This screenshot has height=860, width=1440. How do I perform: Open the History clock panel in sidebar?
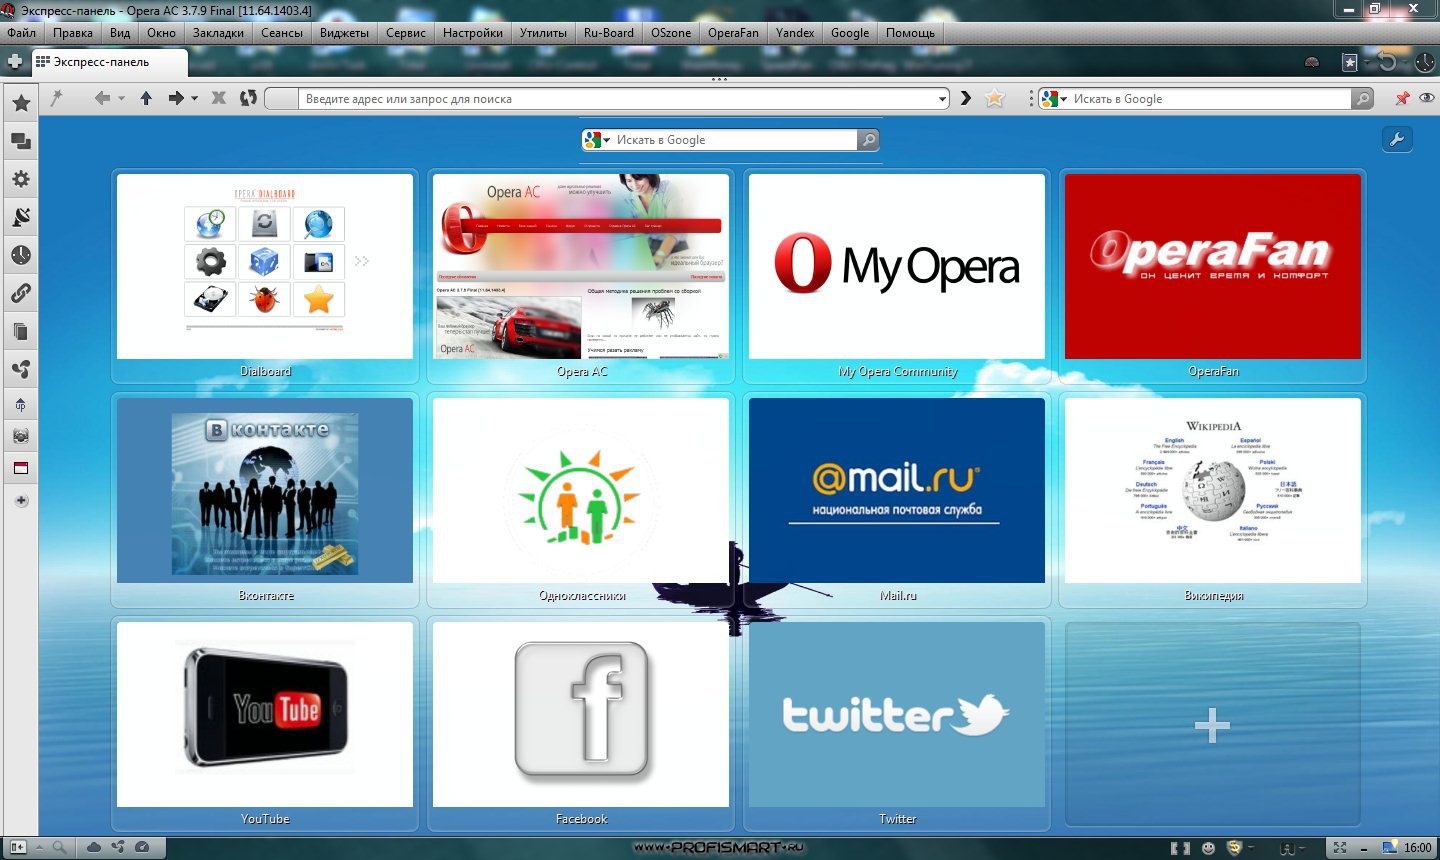[x=21, y=255]
